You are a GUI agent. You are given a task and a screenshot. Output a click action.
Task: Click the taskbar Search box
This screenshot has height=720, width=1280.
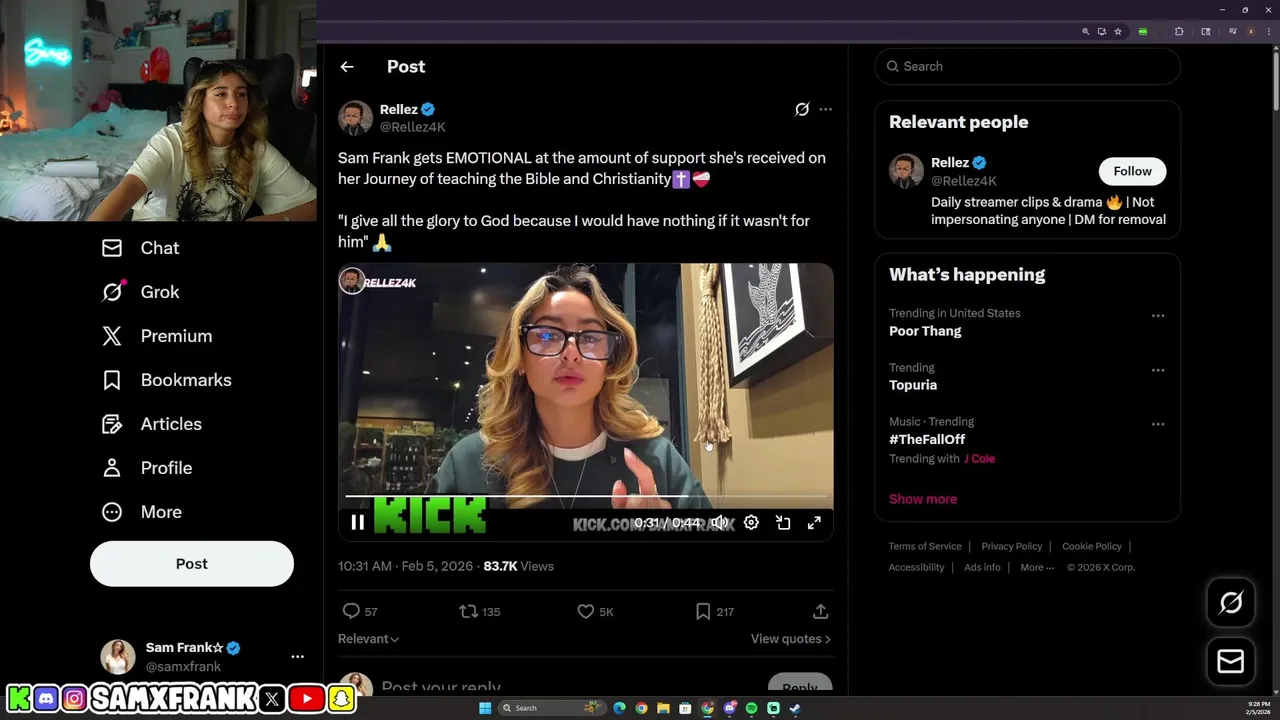point(552,708)
